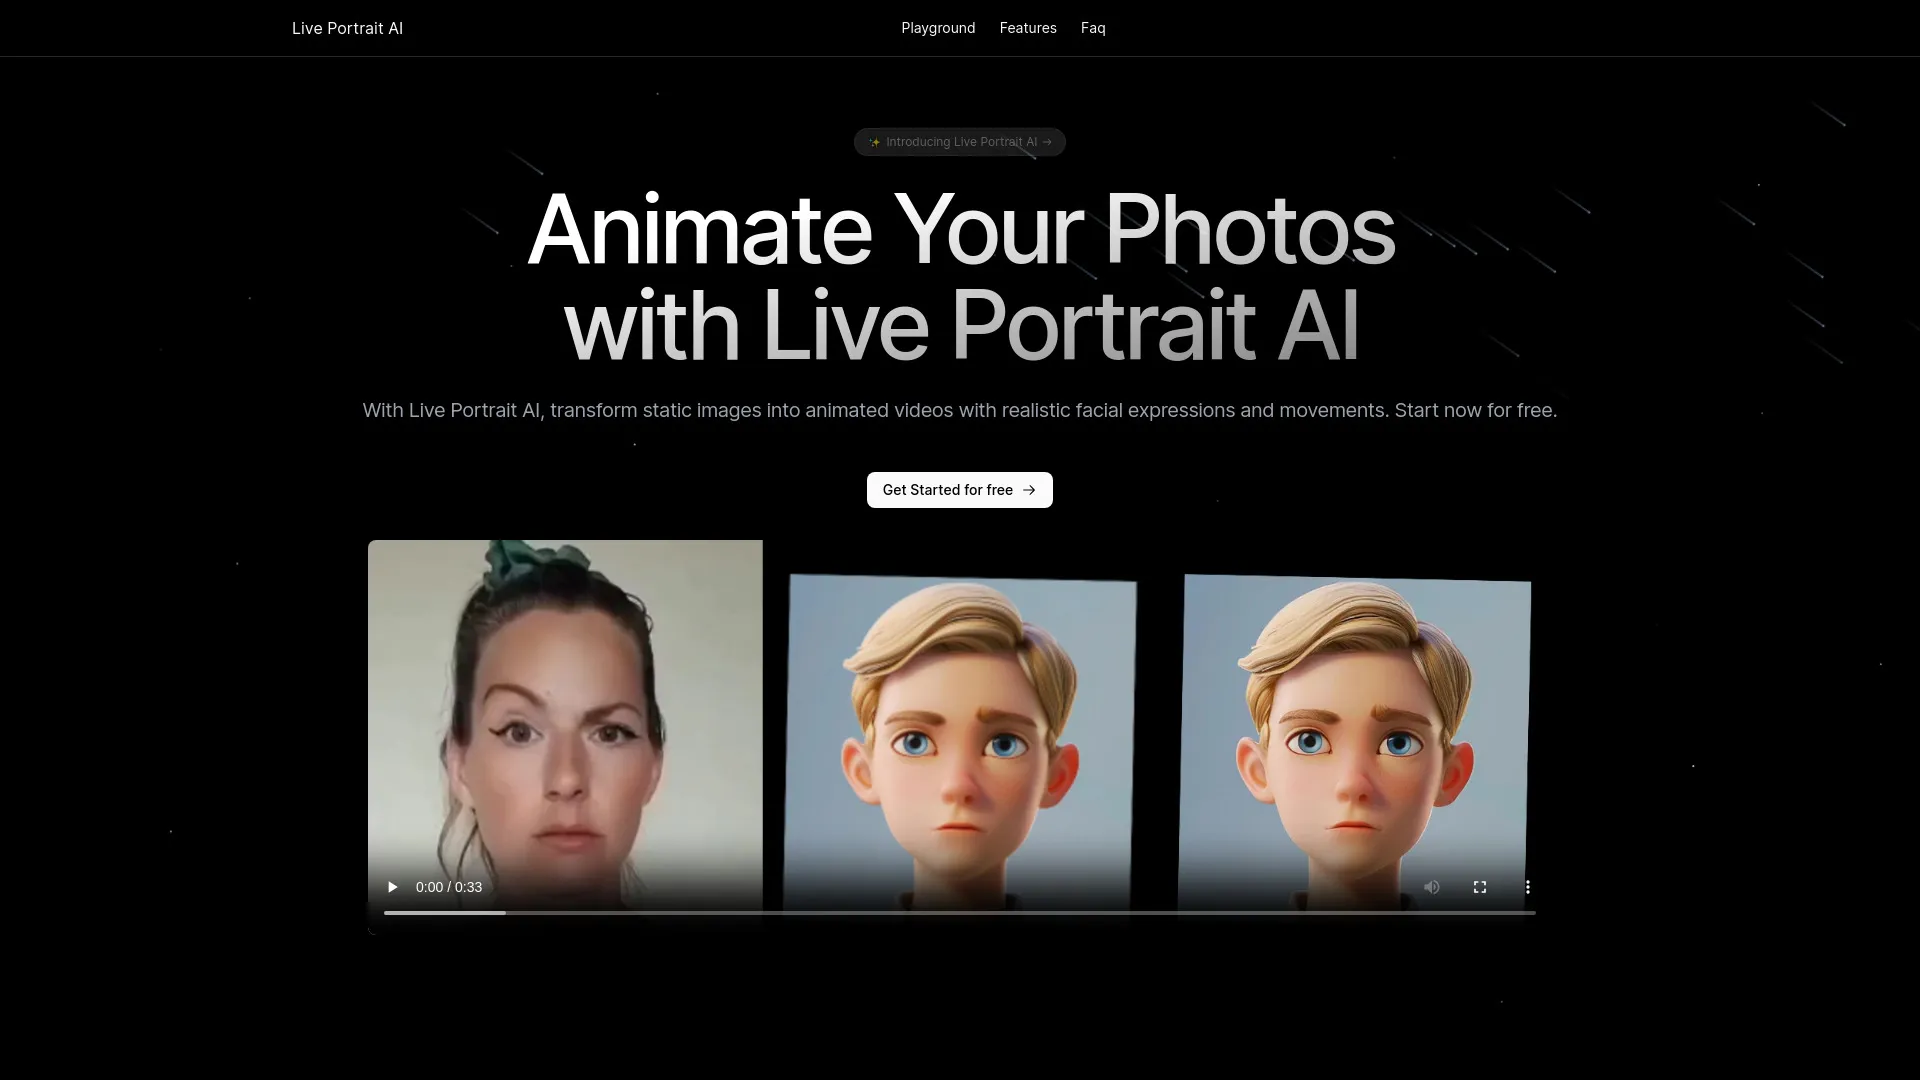Open the Features section
The image size is (1920, 1080).
point(1028,27)
